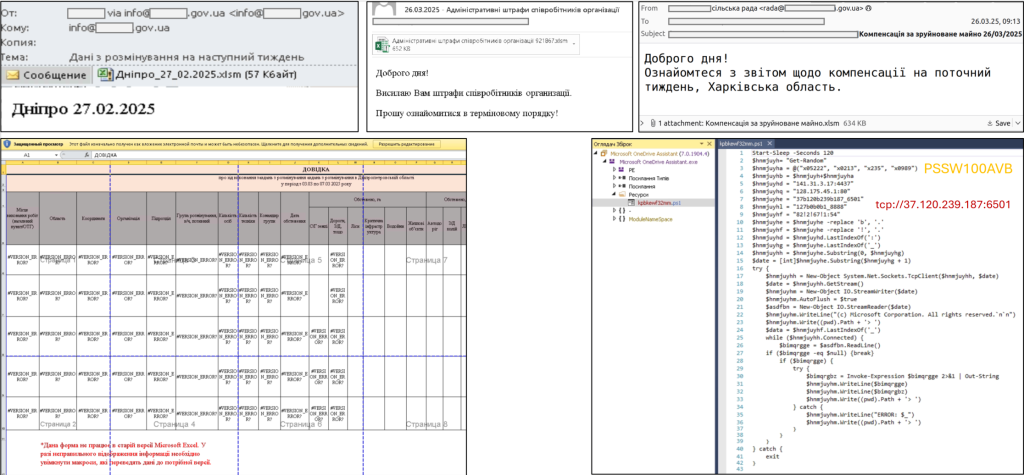
Task: Open Компенсація за зруйноване майно.xlsm attachment
Action: coord(772,123)
